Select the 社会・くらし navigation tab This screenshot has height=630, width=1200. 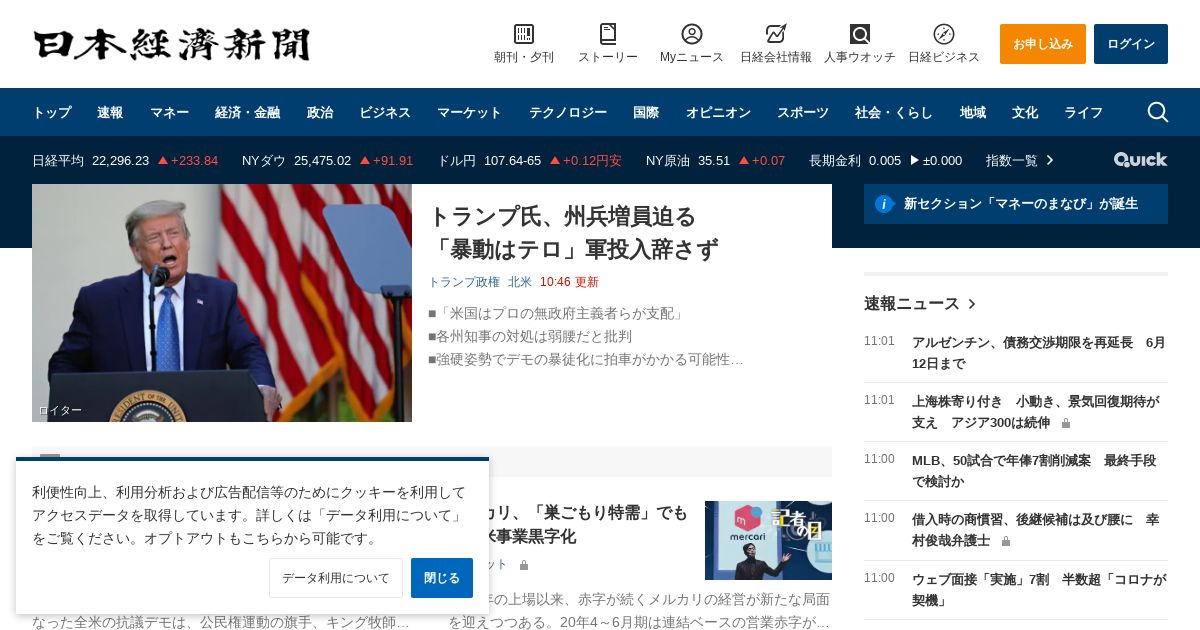894,112
